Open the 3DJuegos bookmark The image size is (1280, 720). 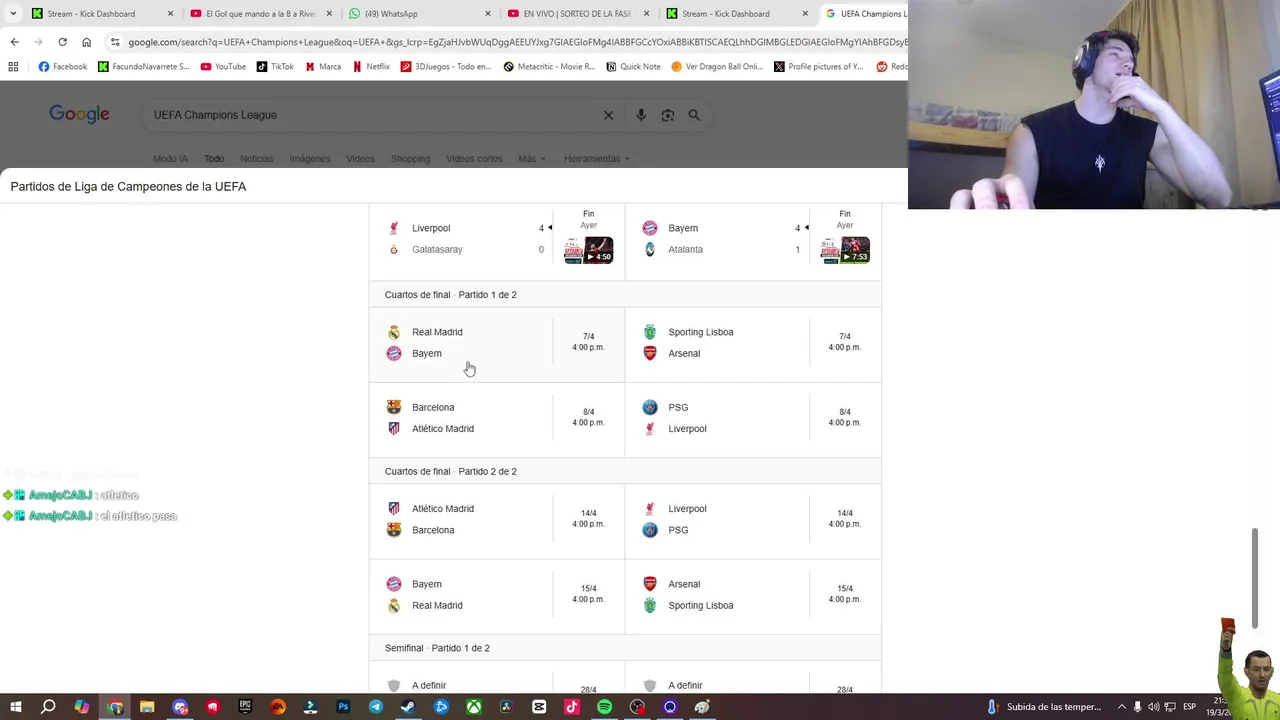click(x=446, y=67)
